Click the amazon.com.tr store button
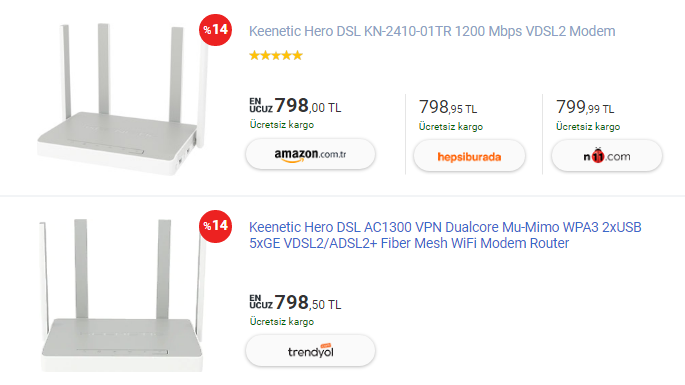 click(311, 154)
